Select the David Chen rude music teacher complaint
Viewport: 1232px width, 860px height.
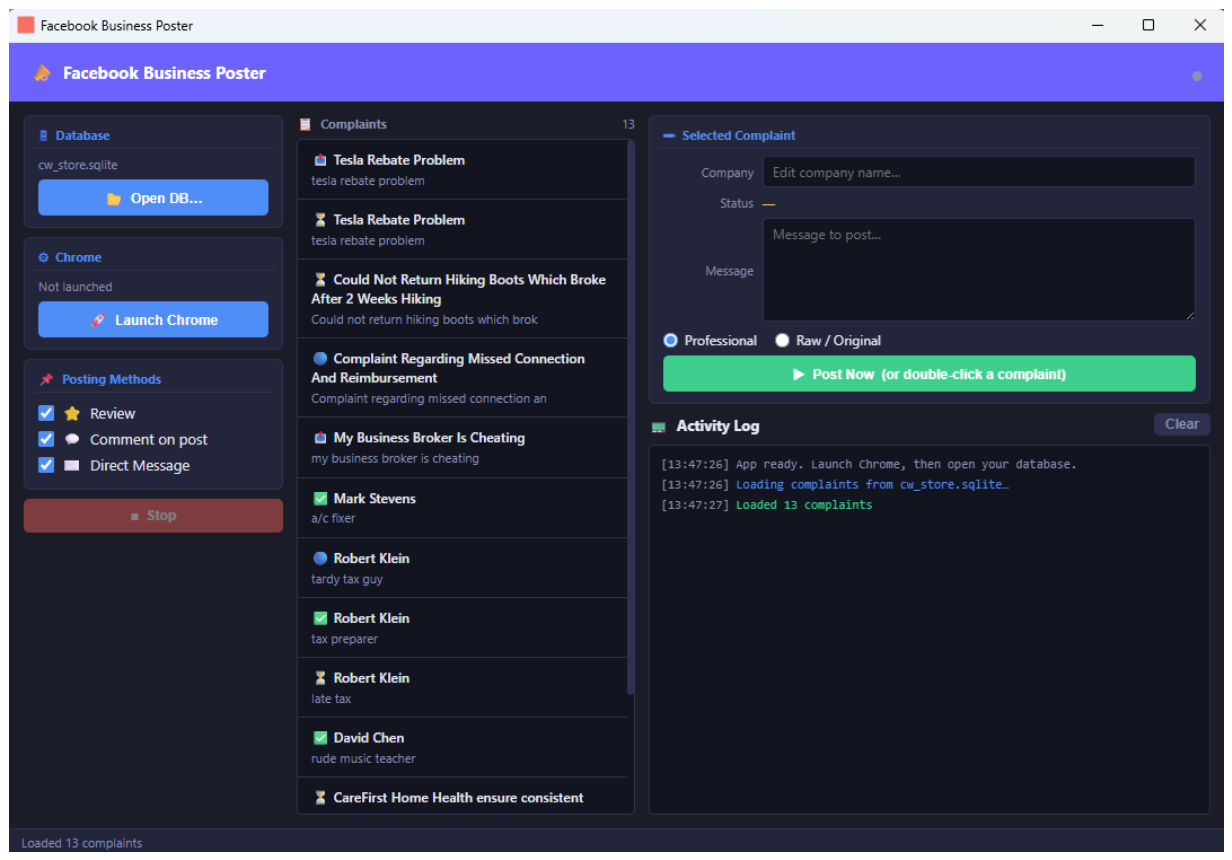tap(462, 747)
